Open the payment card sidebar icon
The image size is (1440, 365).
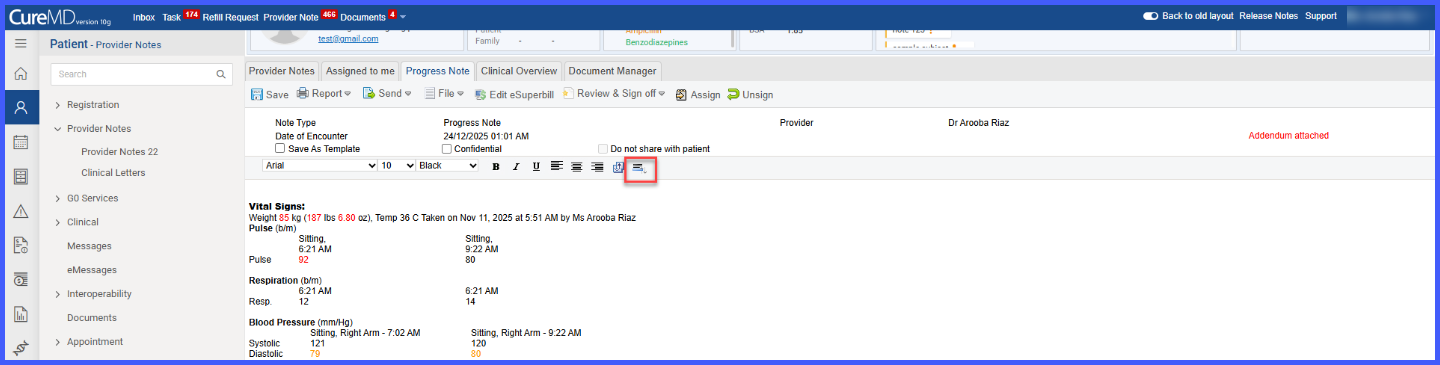(x=20, y=280)
